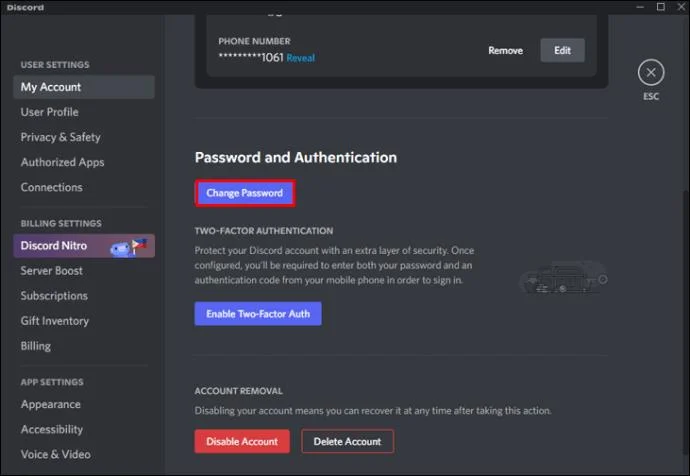Viewport: 690px width, 476px height.
Task: Open Voice & Video settings
Action: pyautogui.click(x=84, y=455)
